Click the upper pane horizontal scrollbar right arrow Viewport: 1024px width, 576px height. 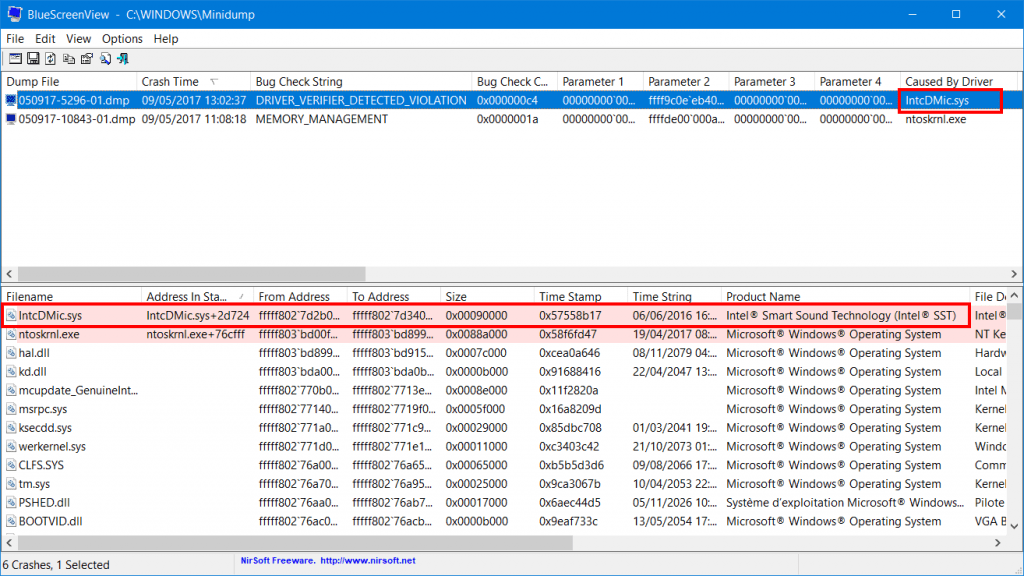(x=1014, y=274)
